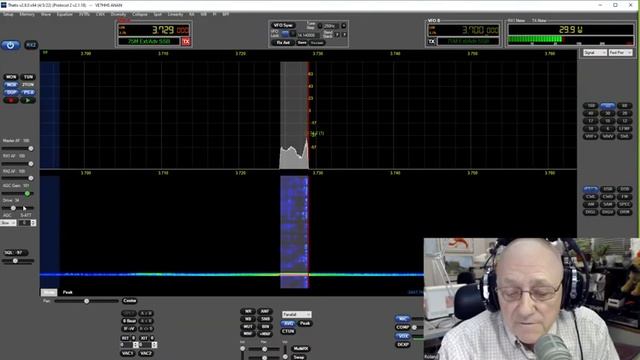This screenshot has height=360, width=640.
Task: Toggle the NB noise blanker button
Action: click(x=248, y=319)
